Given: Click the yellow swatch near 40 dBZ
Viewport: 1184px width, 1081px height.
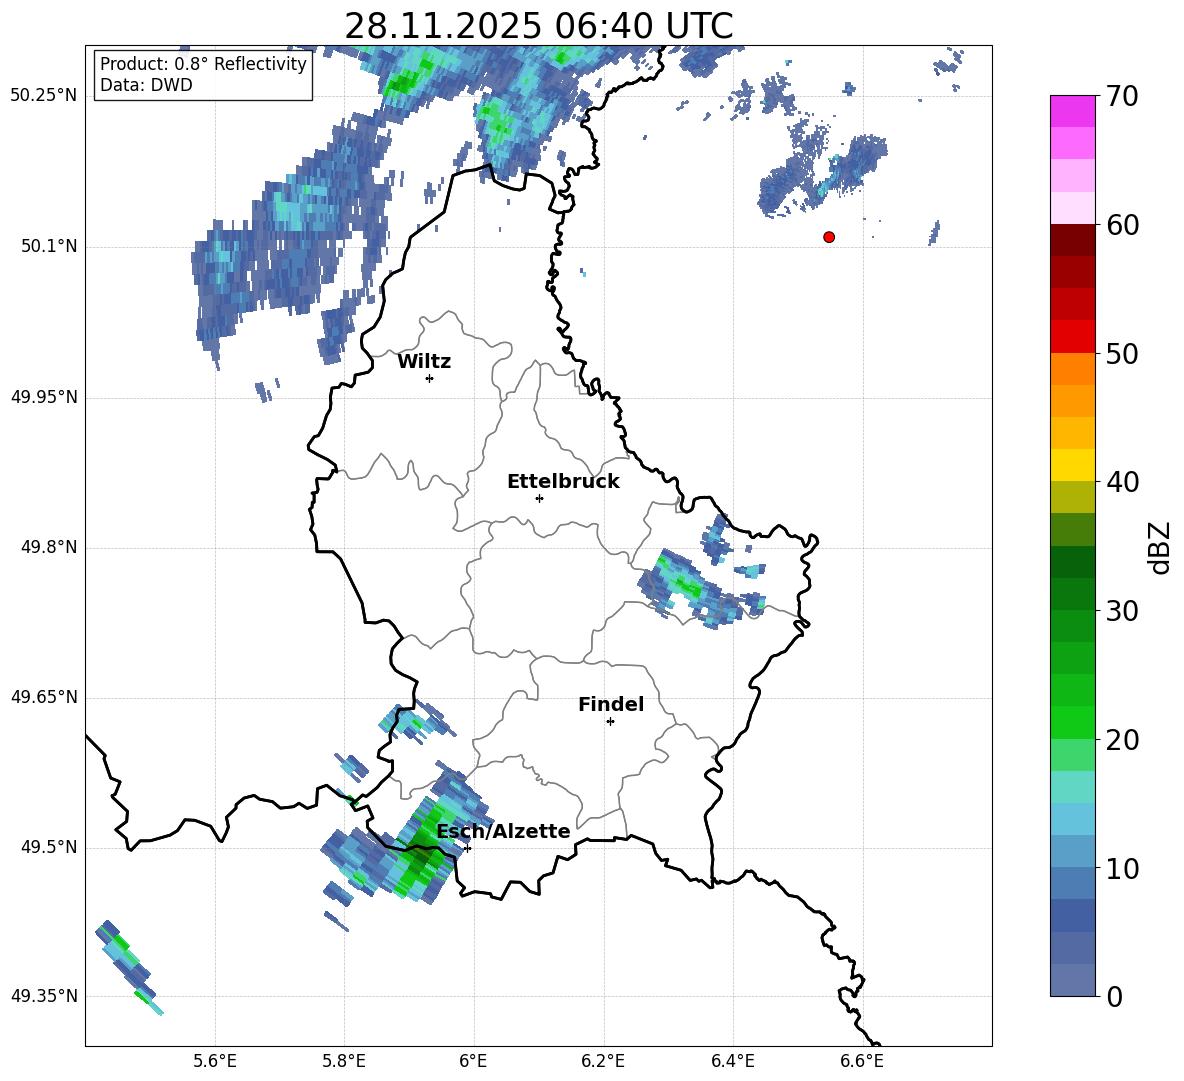Looking at the screenshot, I should tap(1072, 465).
